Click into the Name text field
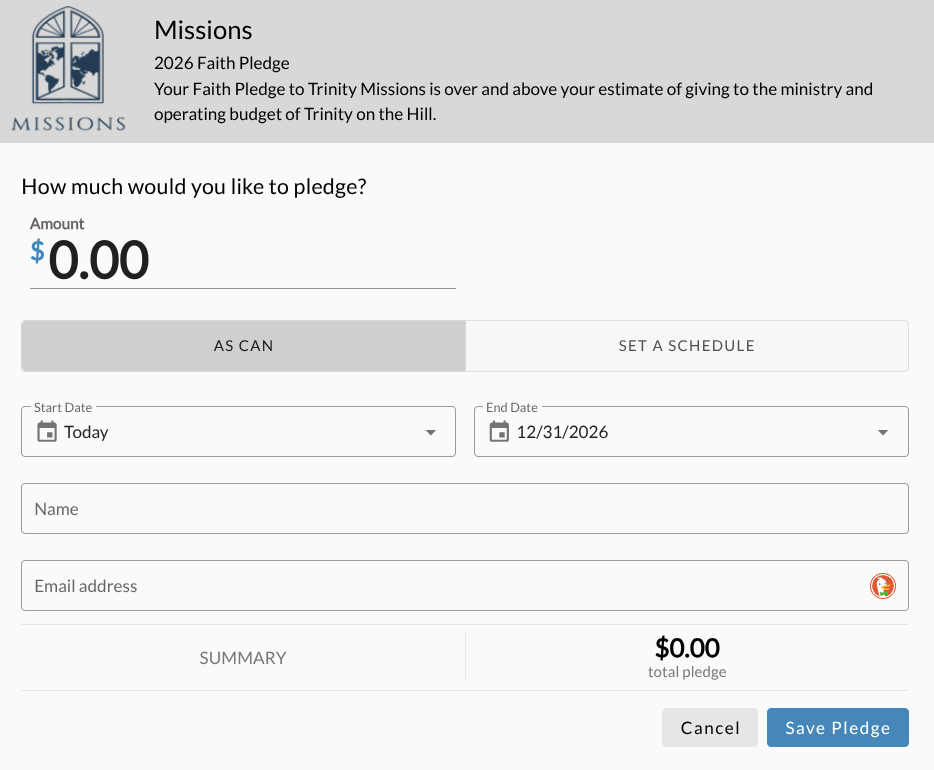934x770 pixels. pyautogui.click(x=464, y=509)
